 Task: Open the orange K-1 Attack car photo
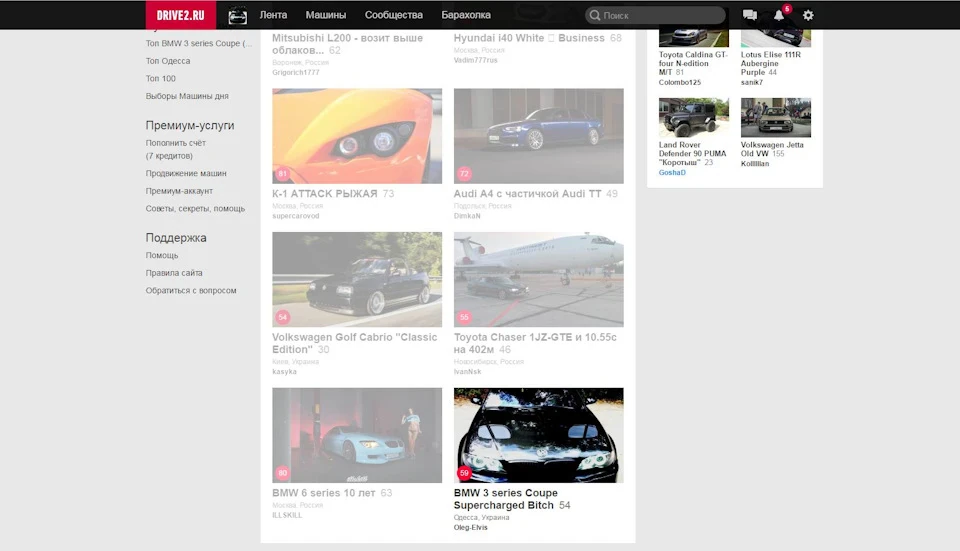(x=357, y=136)
